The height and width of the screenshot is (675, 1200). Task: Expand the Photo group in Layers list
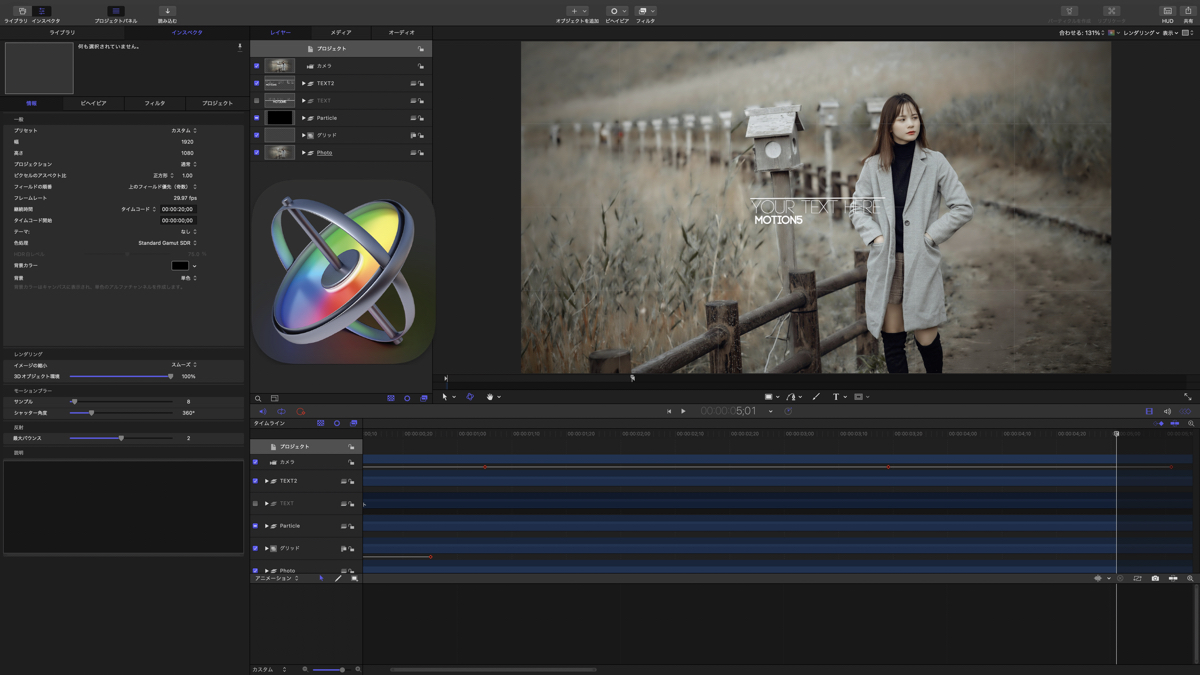click(x=304, y=153)
